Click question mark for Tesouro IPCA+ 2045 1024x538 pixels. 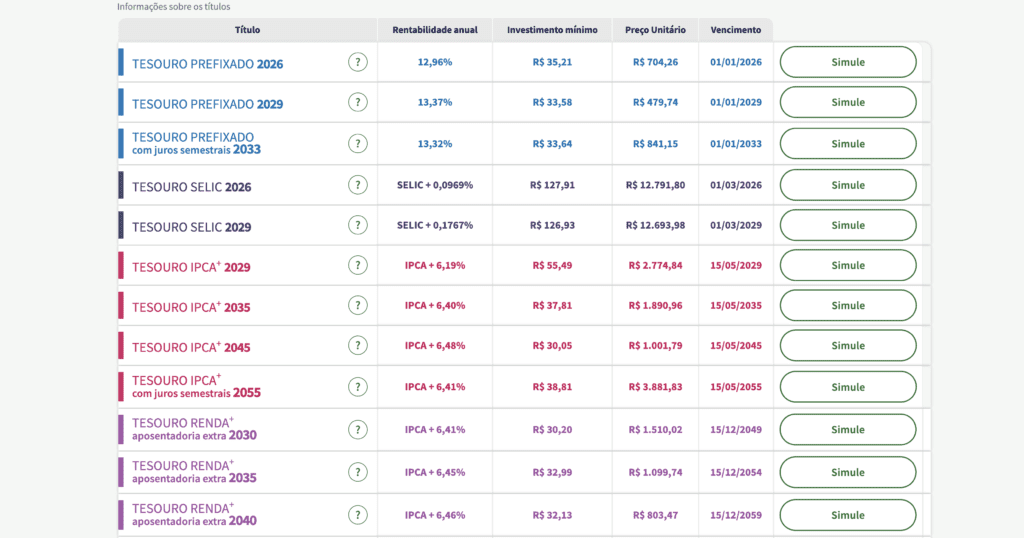[357, 345]
